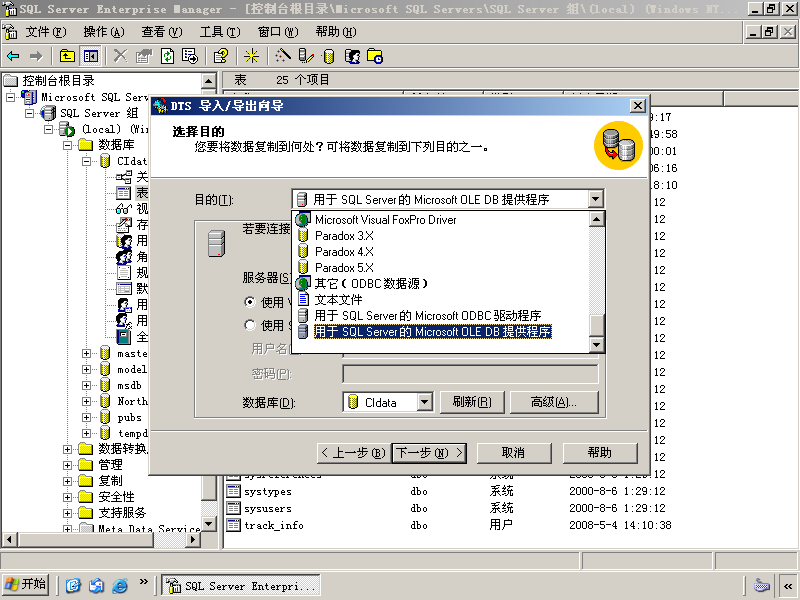The width and height of the screenshot is (800, 600).
Task: Expand the 复制 folder node
Action: [67, 481]
